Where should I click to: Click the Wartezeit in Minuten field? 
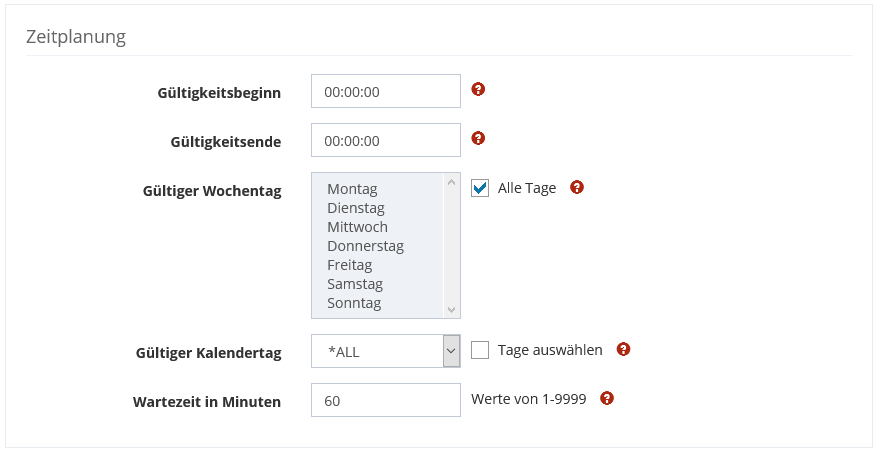click(385, 400)
